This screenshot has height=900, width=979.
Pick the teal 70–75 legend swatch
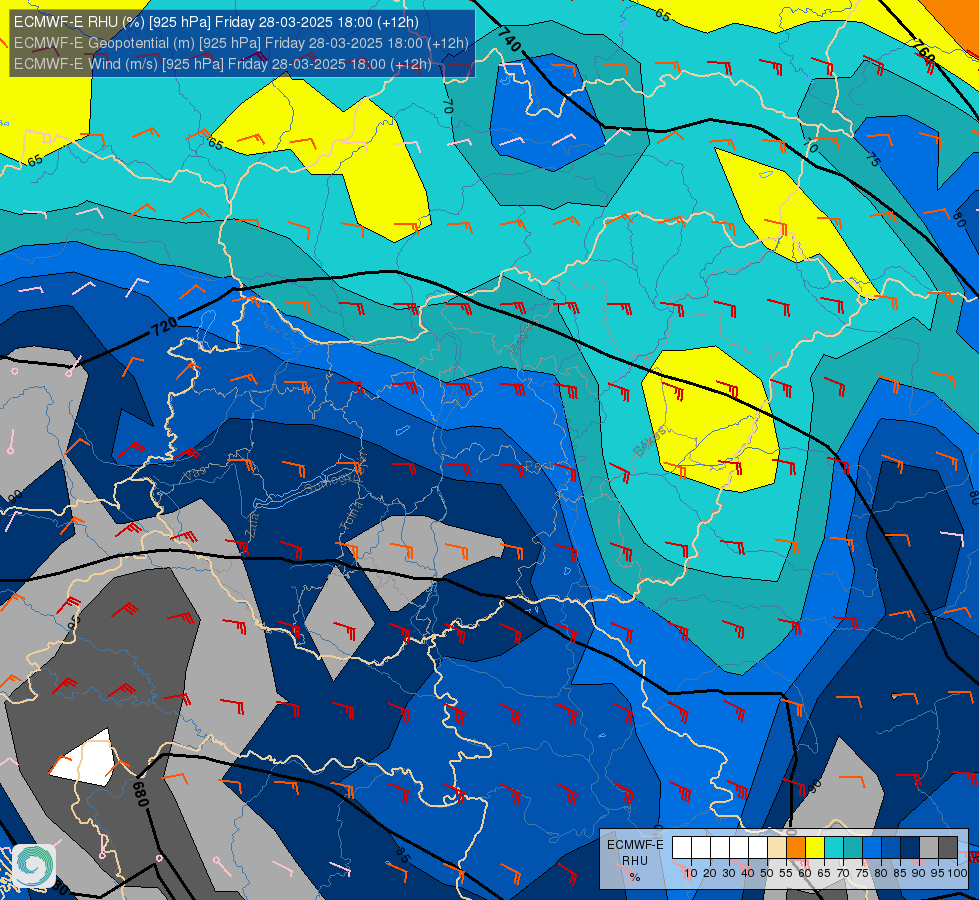tap(853, 848)
